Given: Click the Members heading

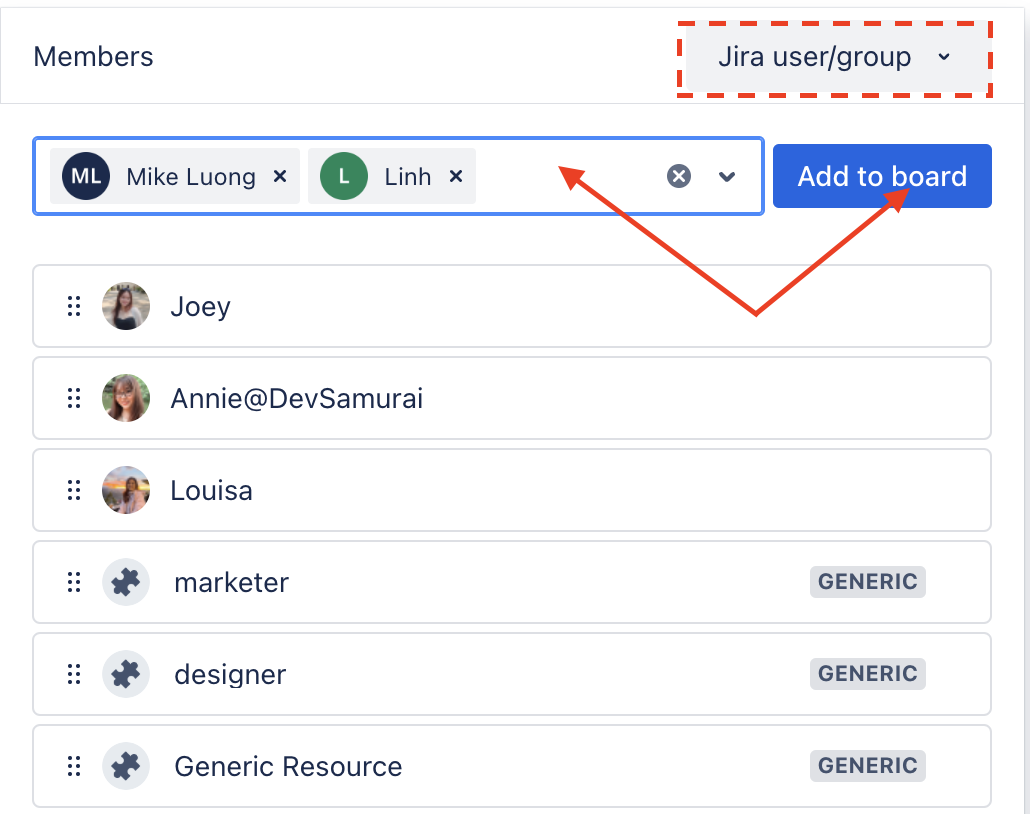Looking at the screenshot, I should coord(93,57).
